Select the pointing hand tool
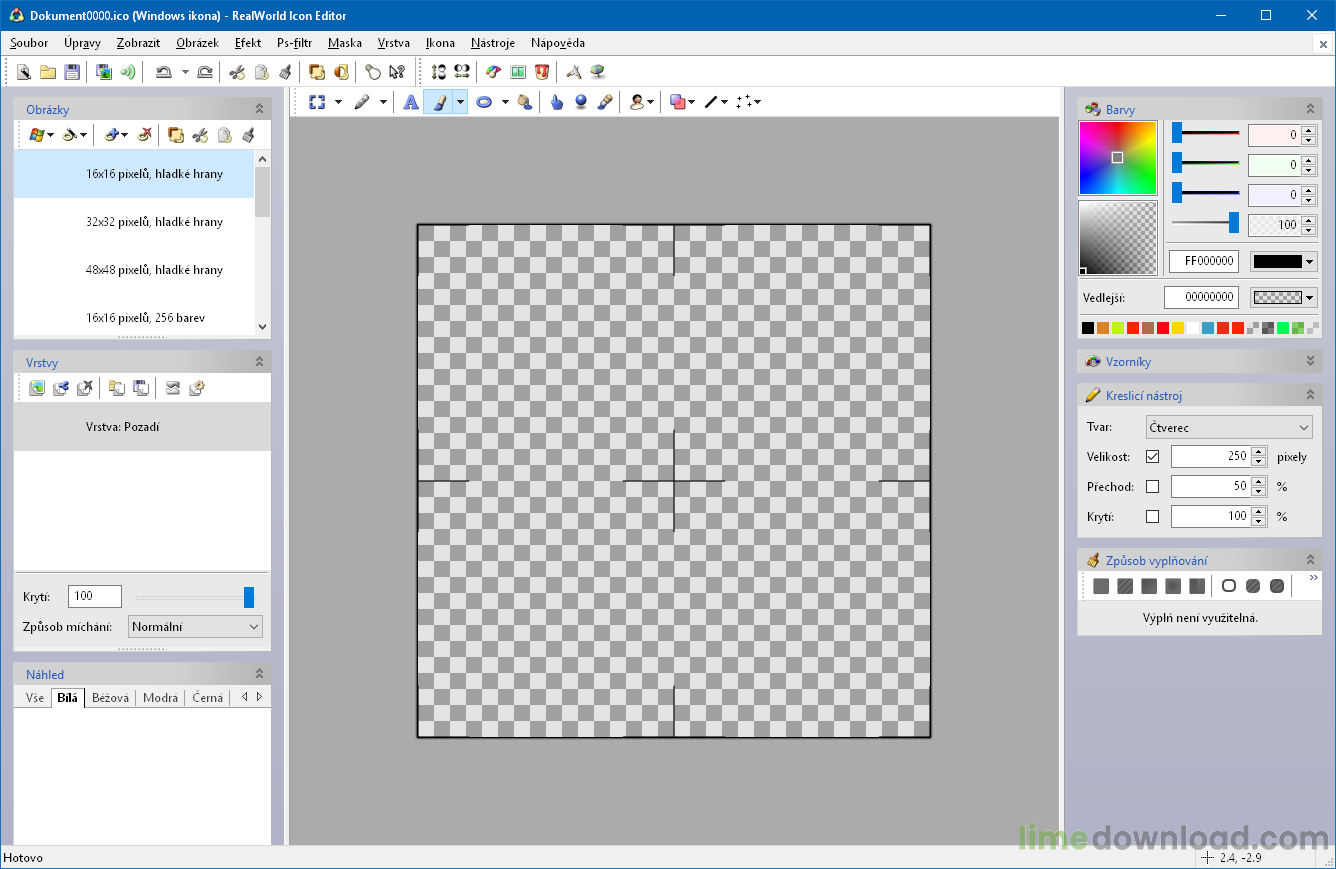 (557, 102)
